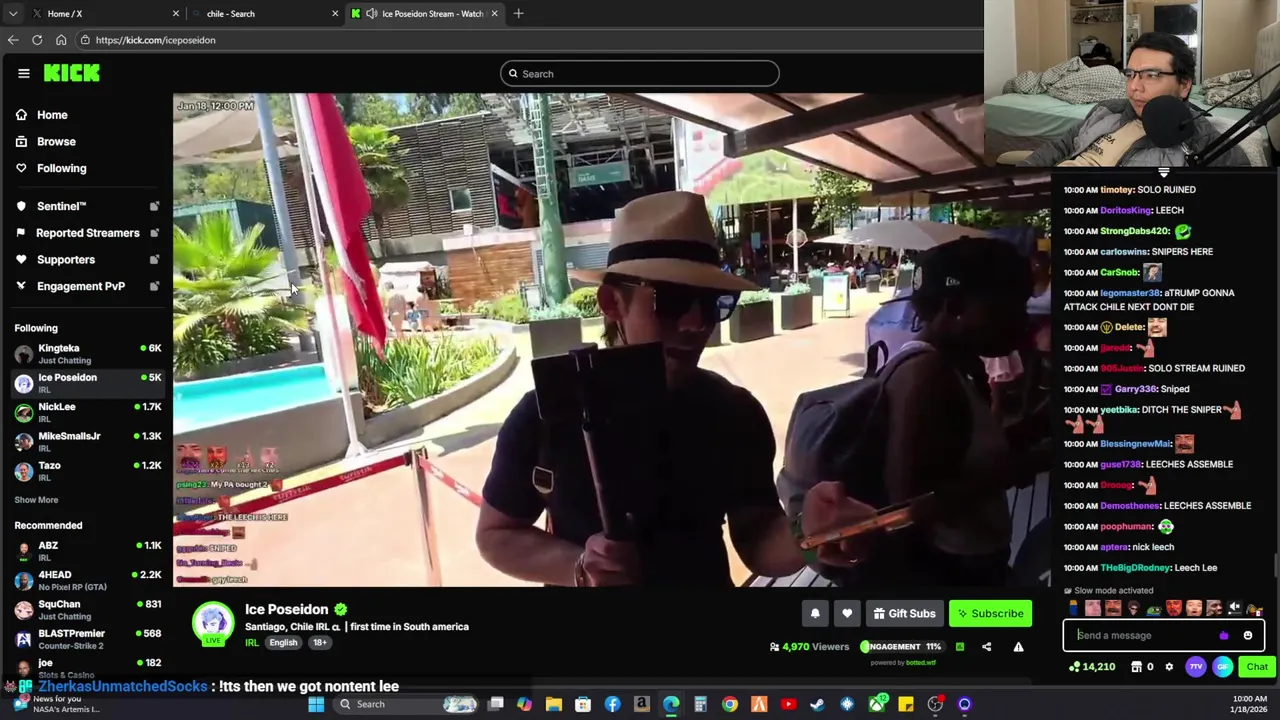Open the channel points 14,210 balance
Screen dimensions: 1280x720
(x=1091, y=667)
